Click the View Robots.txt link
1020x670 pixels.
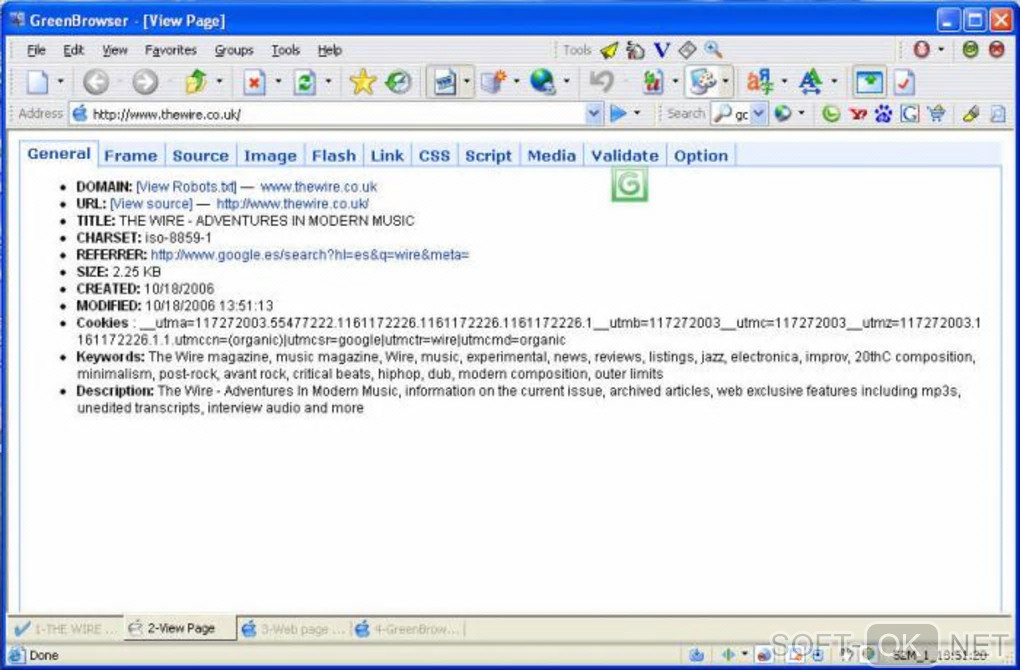point(186,187)
